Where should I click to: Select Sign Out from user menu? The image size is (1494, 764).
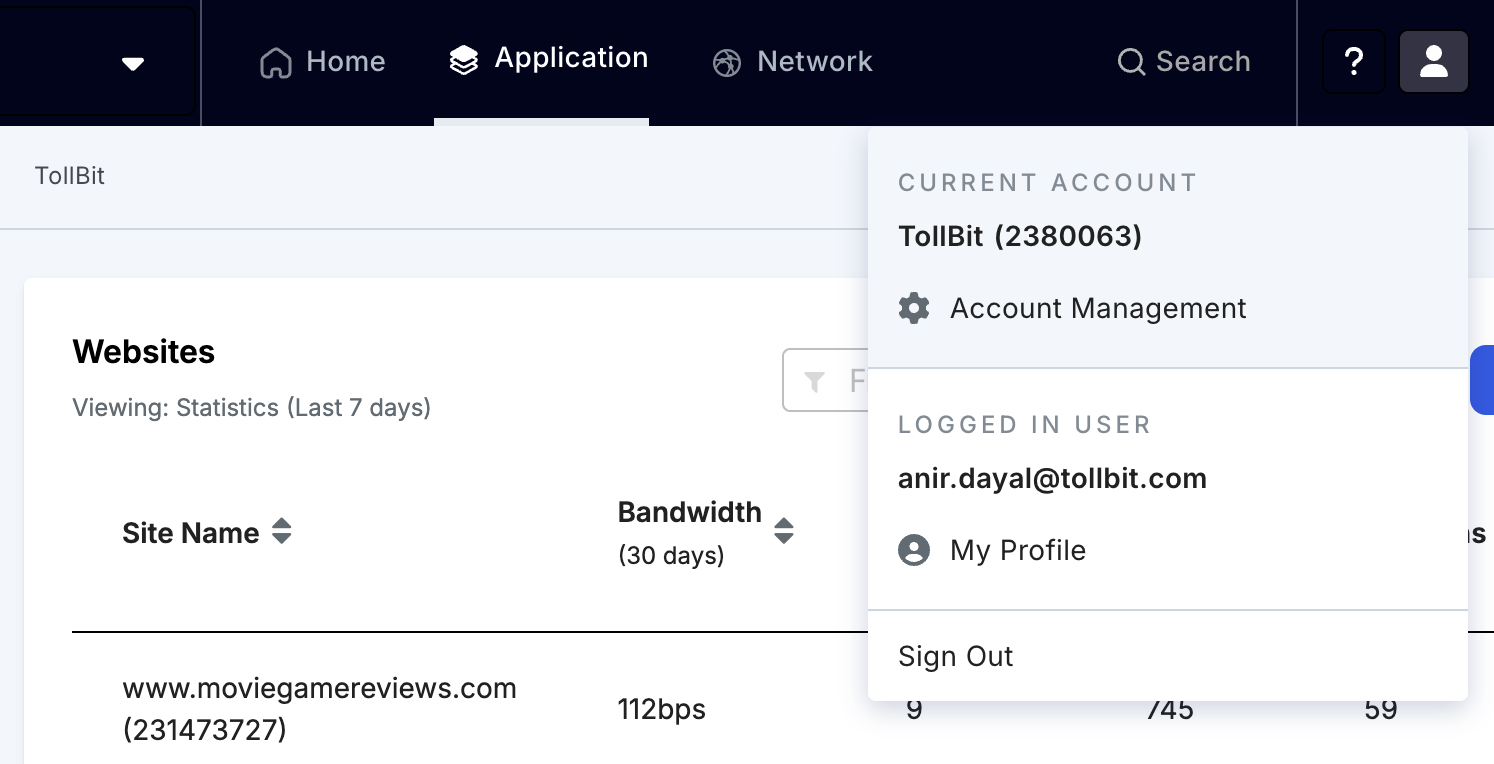click(955, 656)
